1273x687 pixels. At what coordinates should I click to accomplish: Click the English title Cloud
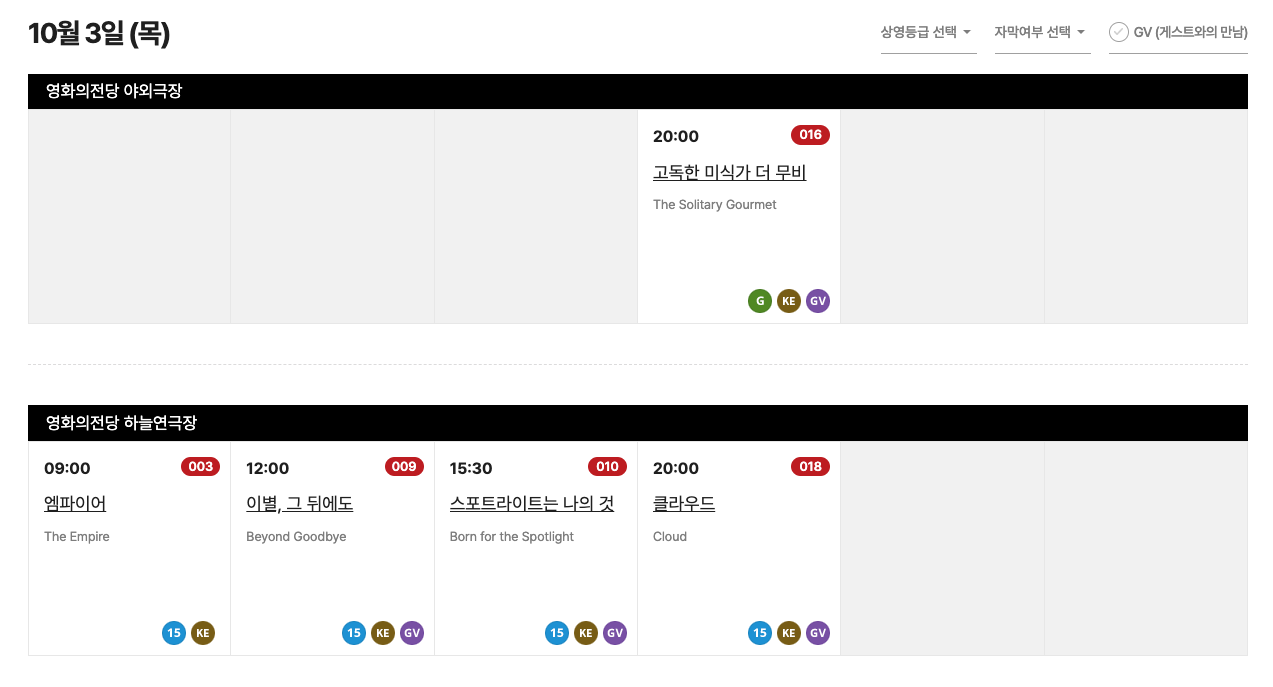click(670, 537)
